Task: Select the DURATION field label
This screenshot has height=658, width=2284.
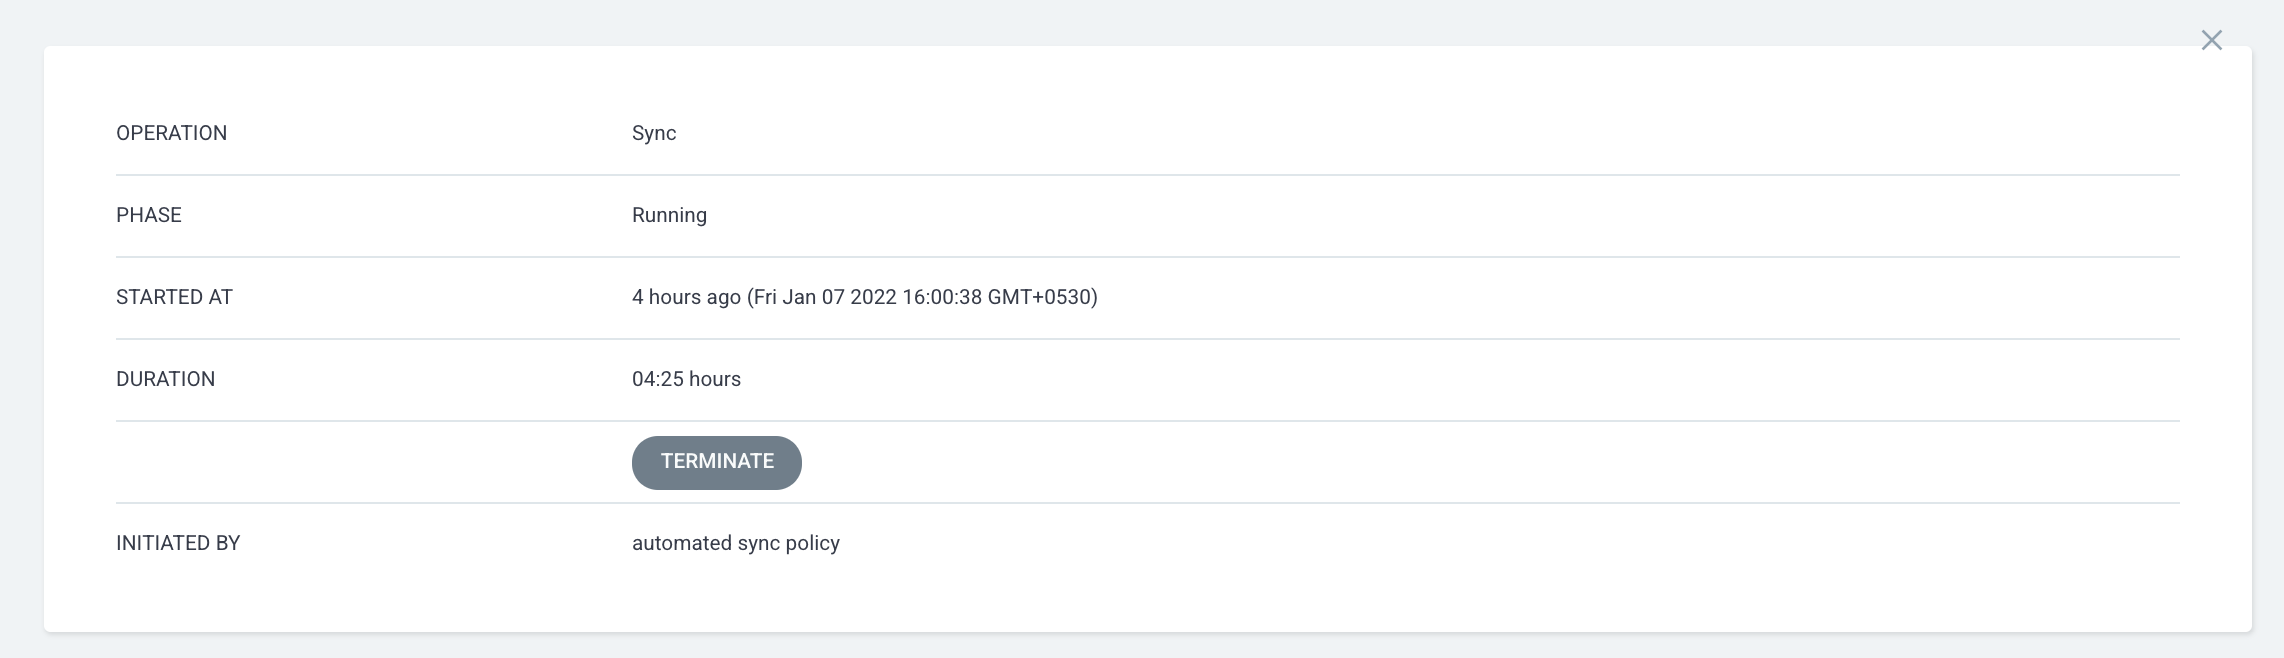Action: 165,379
